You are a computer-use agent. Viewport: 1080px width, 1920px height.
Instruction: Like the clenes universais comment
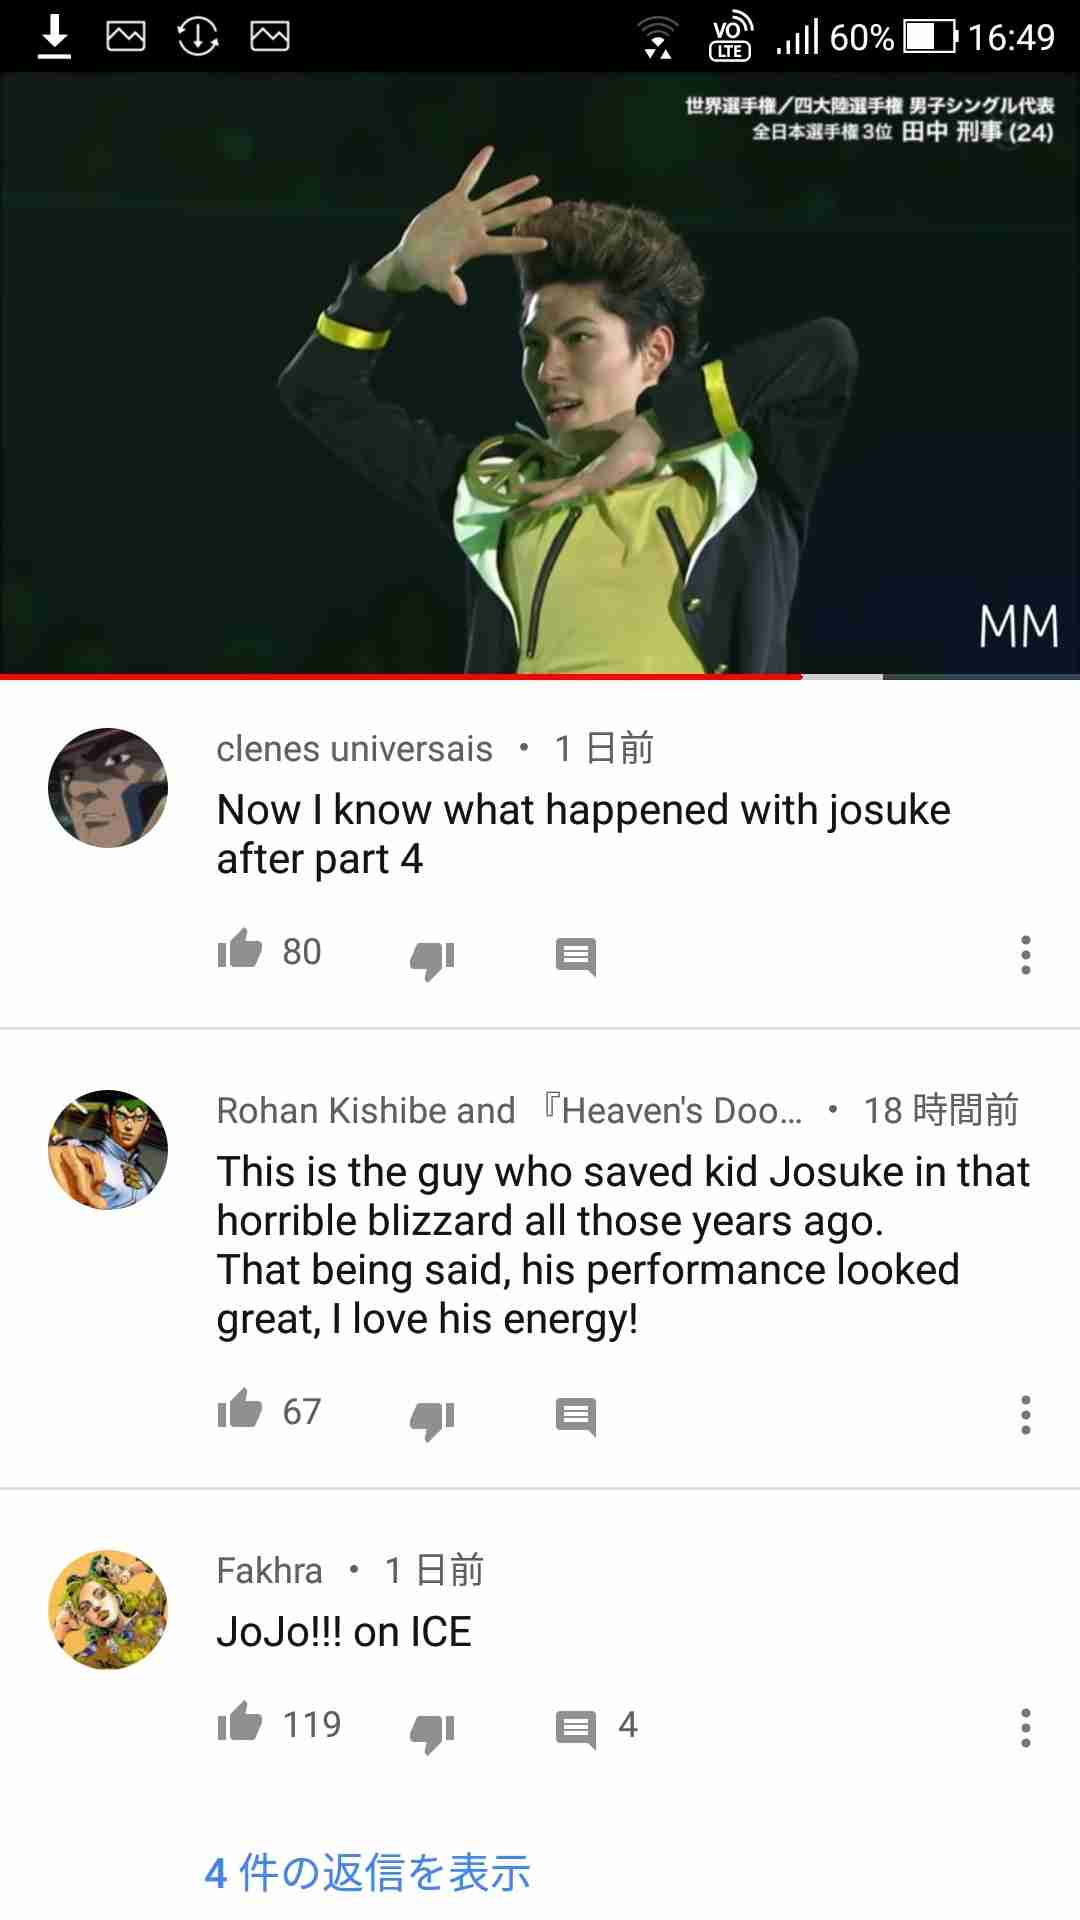click(240, 950)
